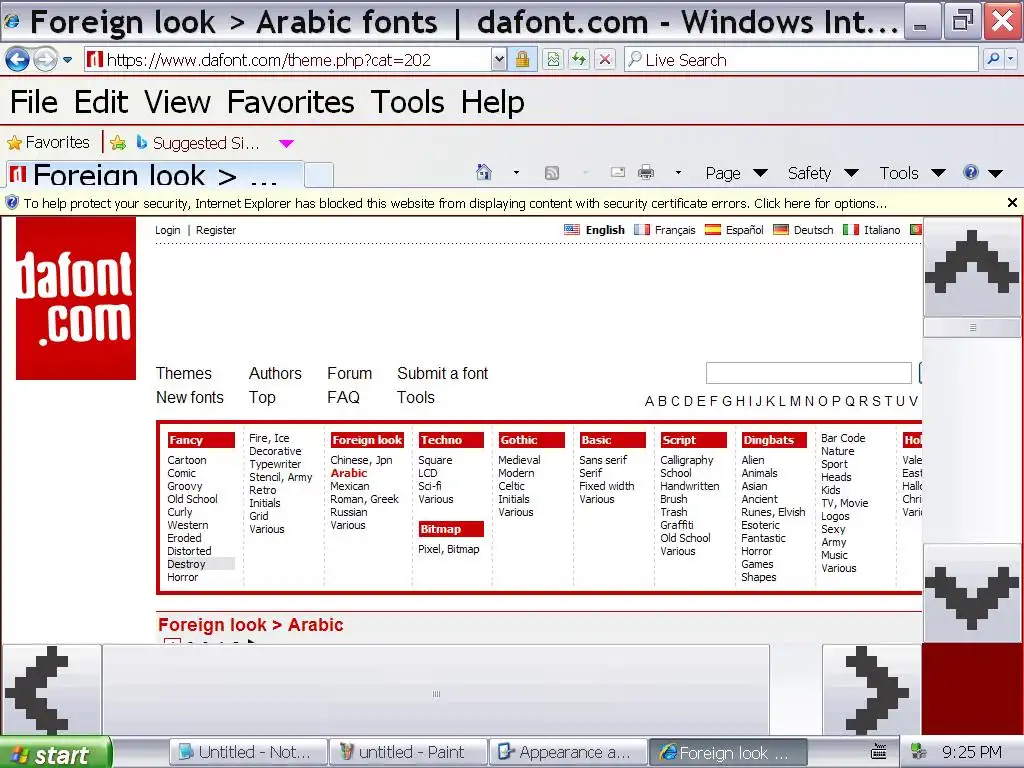Open the File menu

click(x=34, y=103)
